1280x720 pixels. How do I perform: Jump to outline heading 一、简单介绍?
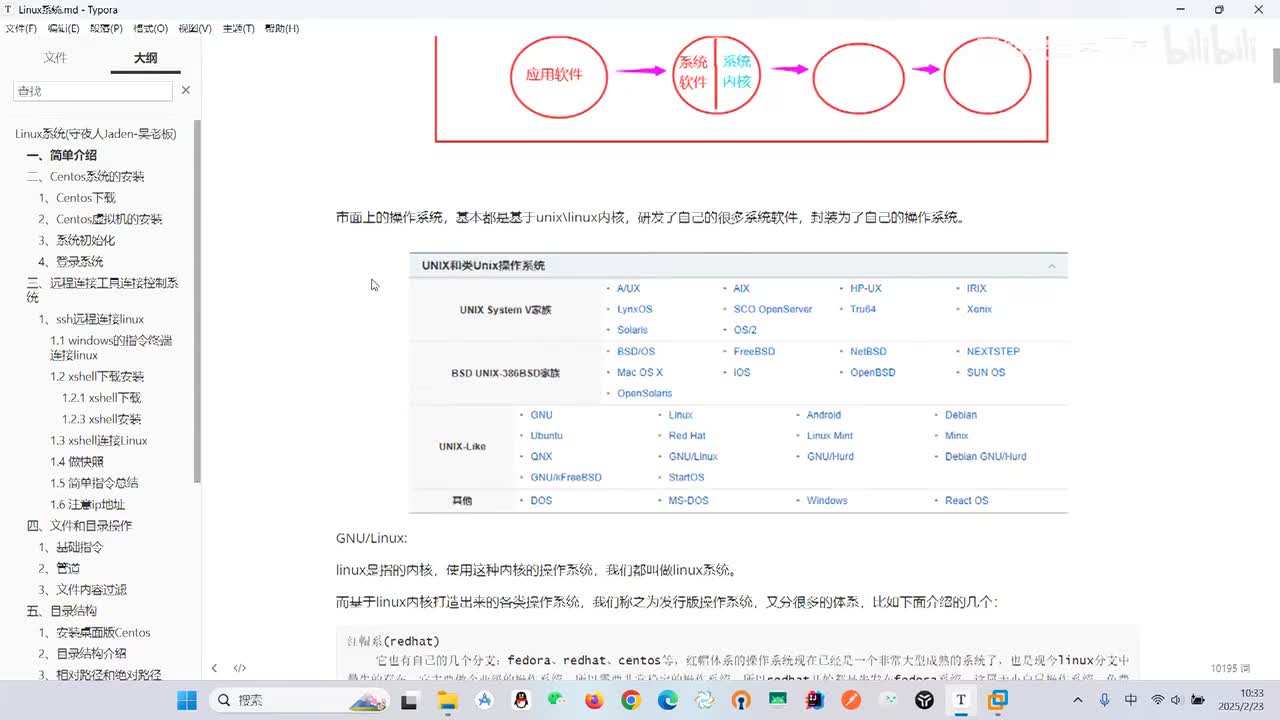pos(62,155)
